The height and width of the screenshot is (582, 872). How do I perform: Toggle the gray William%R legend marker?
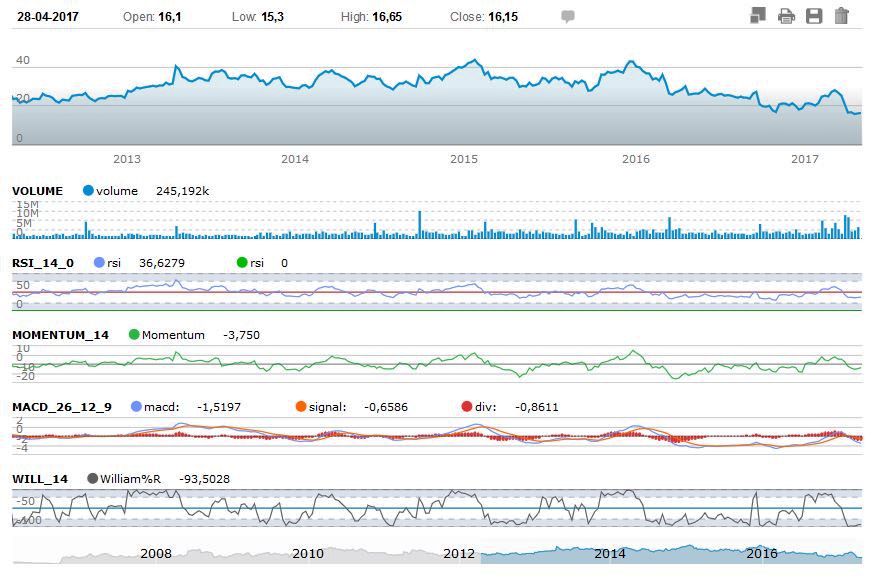93,479
